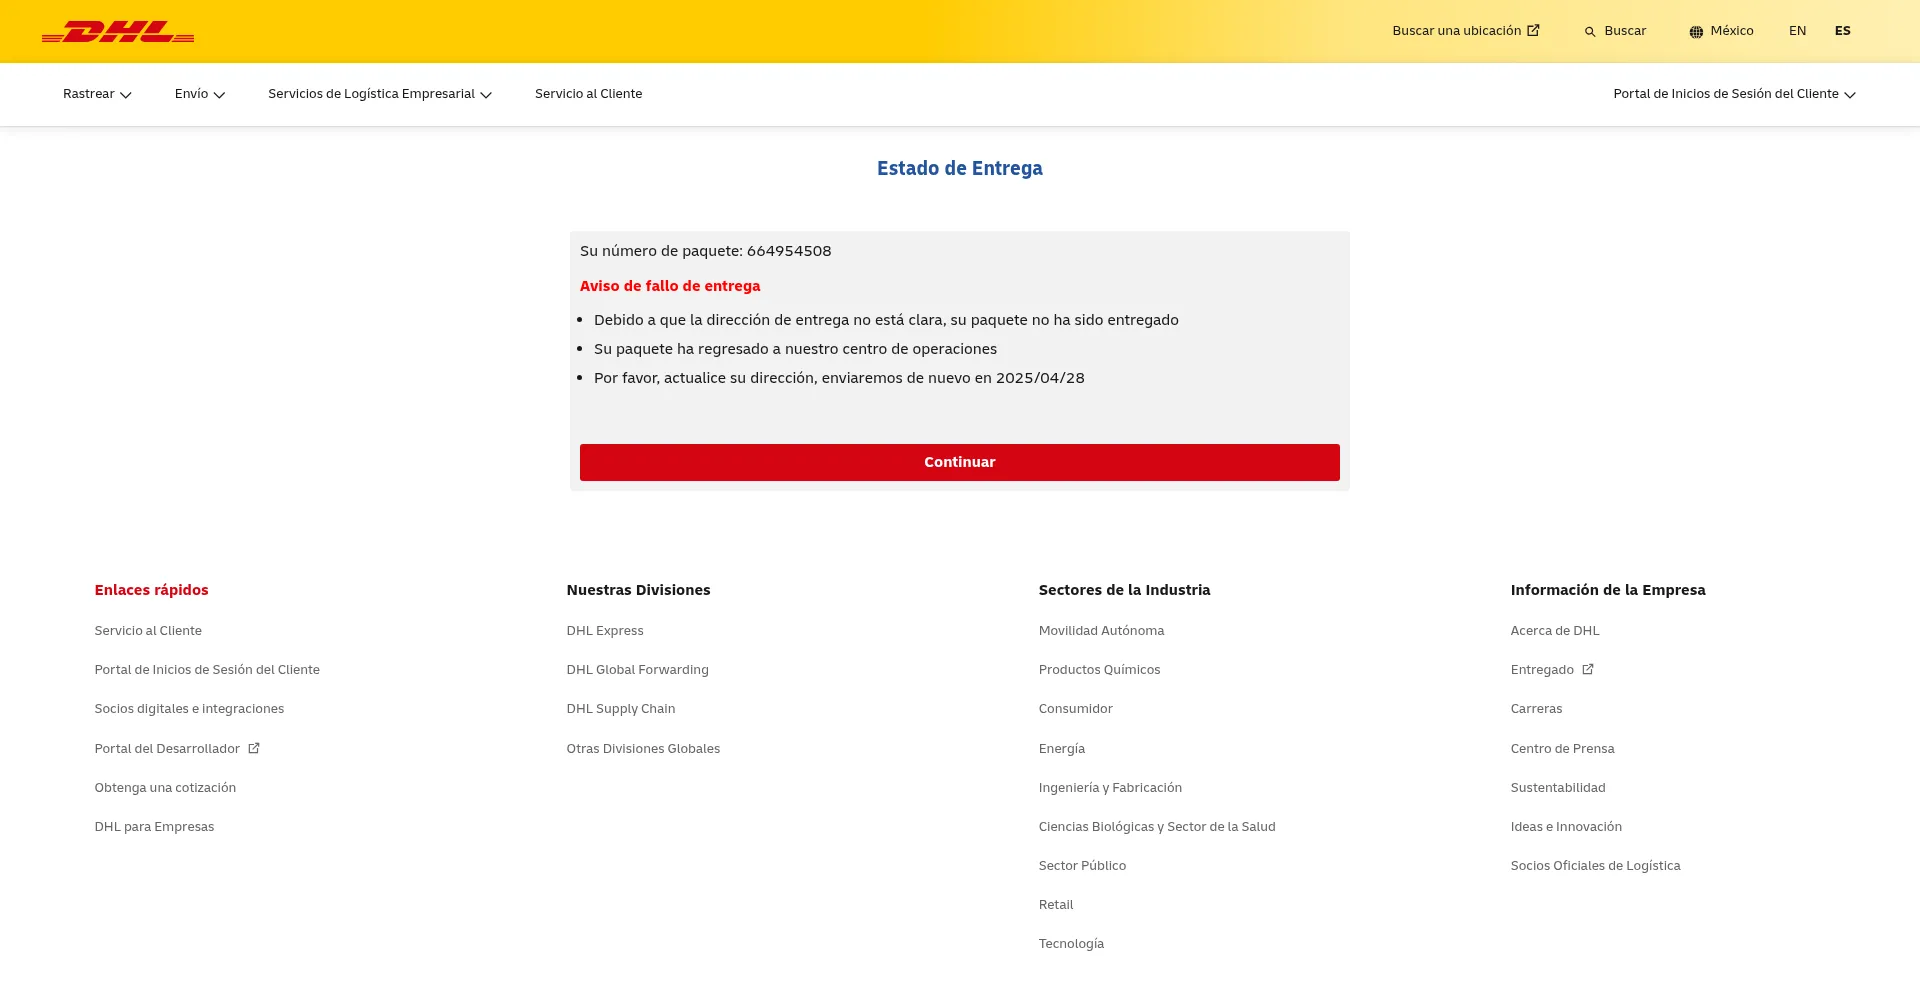Click the Continuar button

(x=960, y=462)
